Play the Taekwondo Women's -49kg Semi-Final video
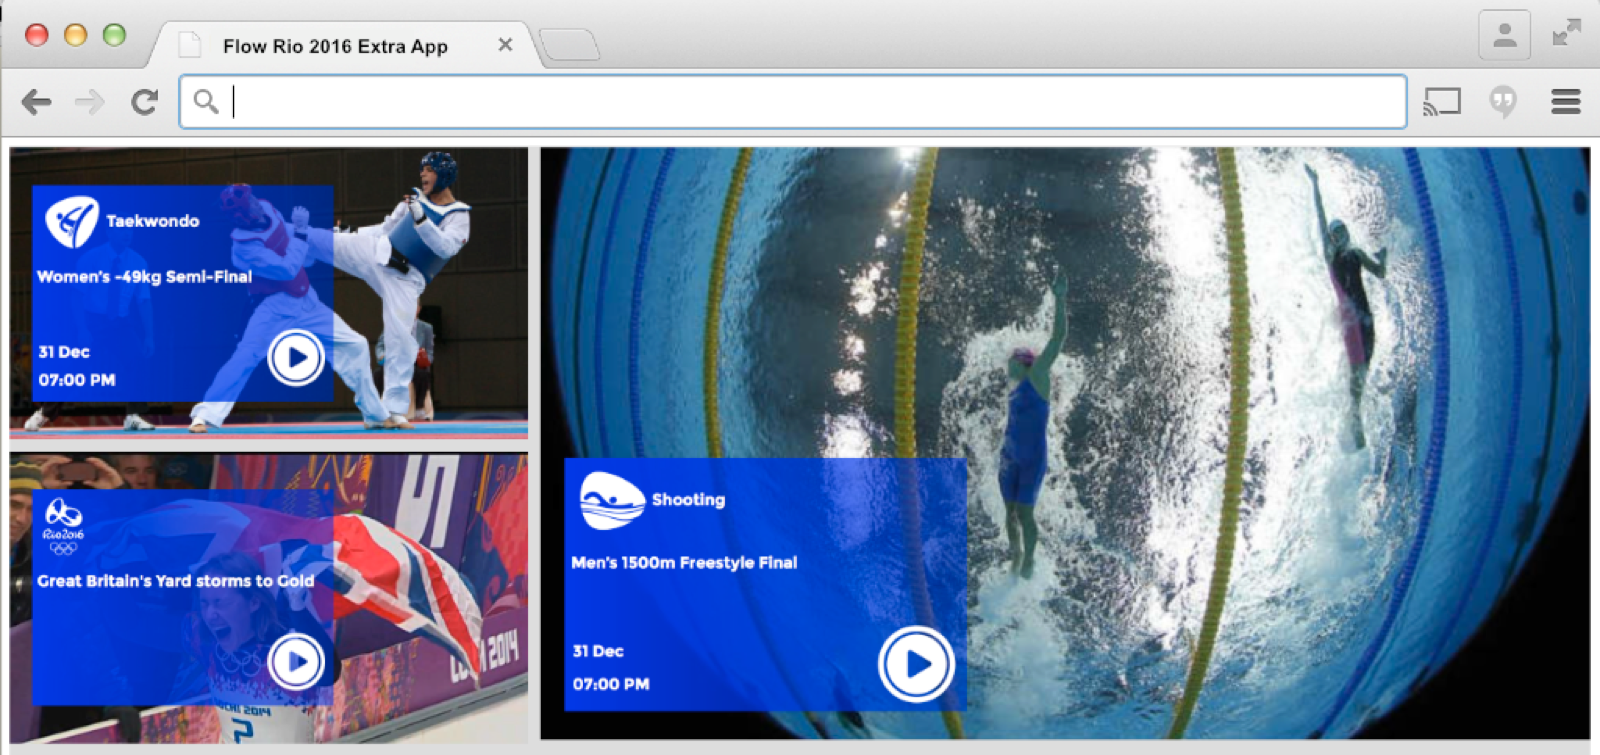The height and width of the screenshot is (755, 1600). click(x=296, y=357)
